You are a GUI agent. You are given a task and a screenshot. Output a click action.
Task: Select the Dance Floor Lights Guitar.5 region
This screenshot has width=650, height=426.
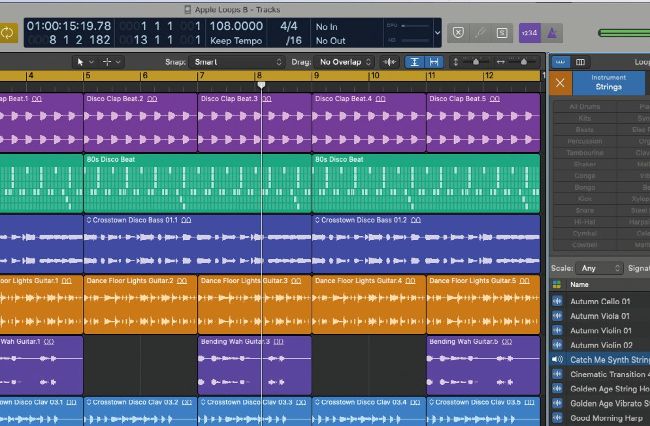point(483,305)
